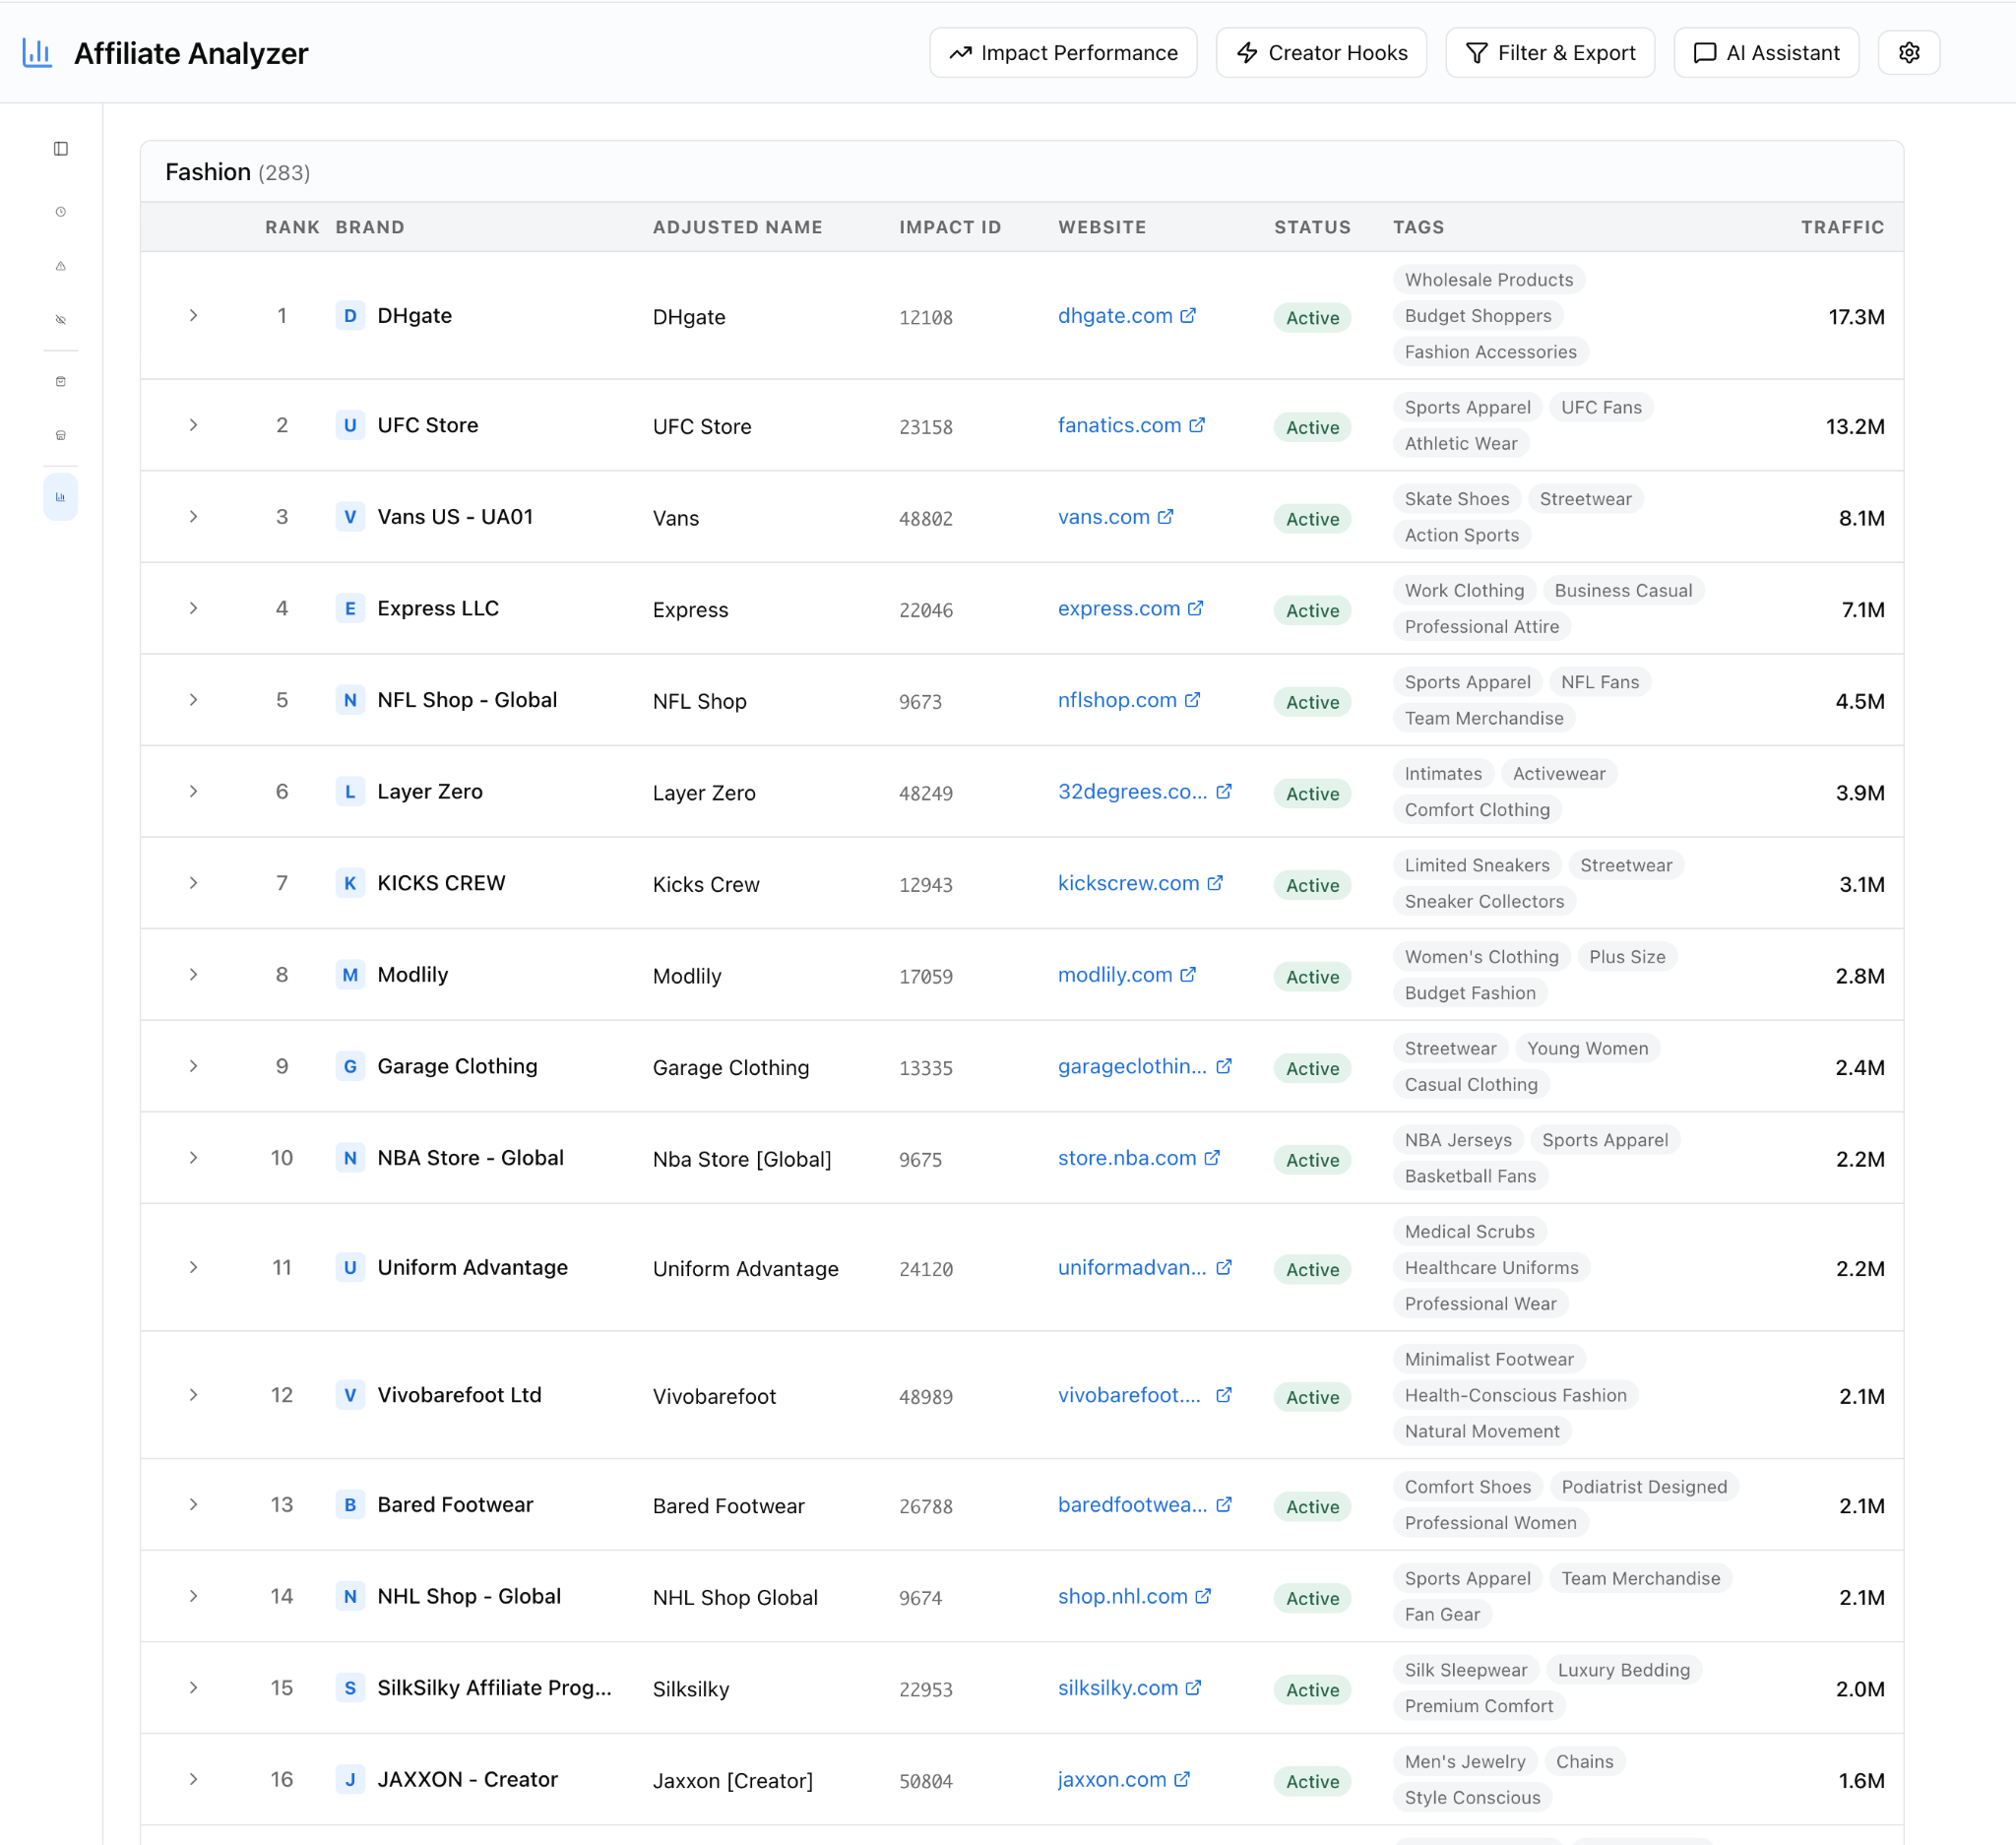Click the Fashion (283) heading
The image size is (2016, 1845).
click(x=238, y=172)
